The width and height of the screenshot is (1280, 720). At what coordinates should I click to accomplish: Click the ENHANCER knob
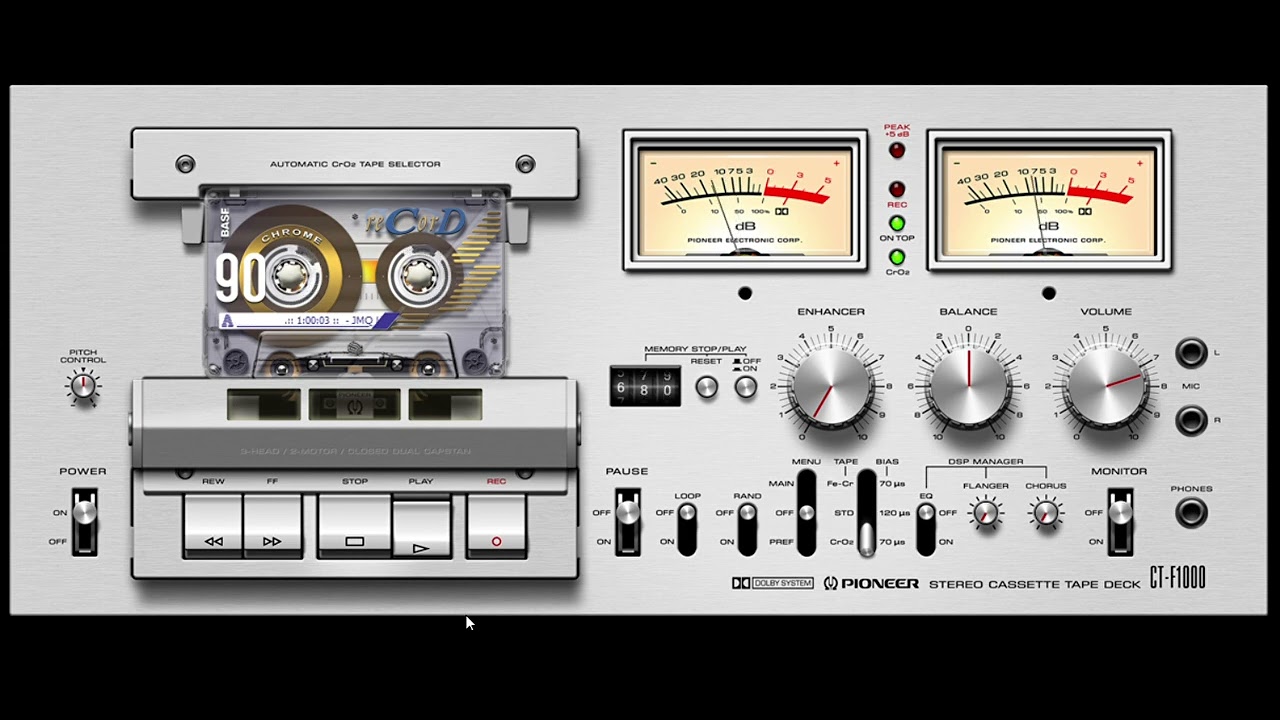[x=832, y=384]
